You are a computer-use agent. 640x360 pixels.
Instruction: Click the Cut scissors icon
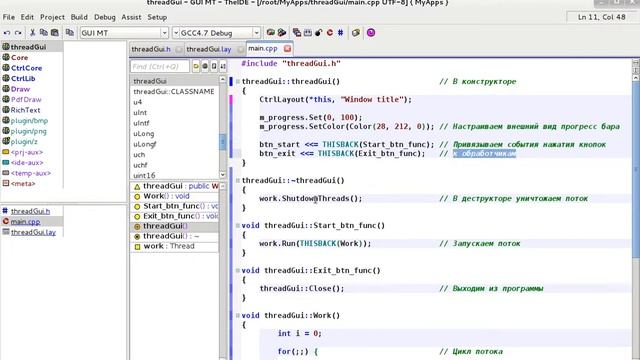pos(33,33)
